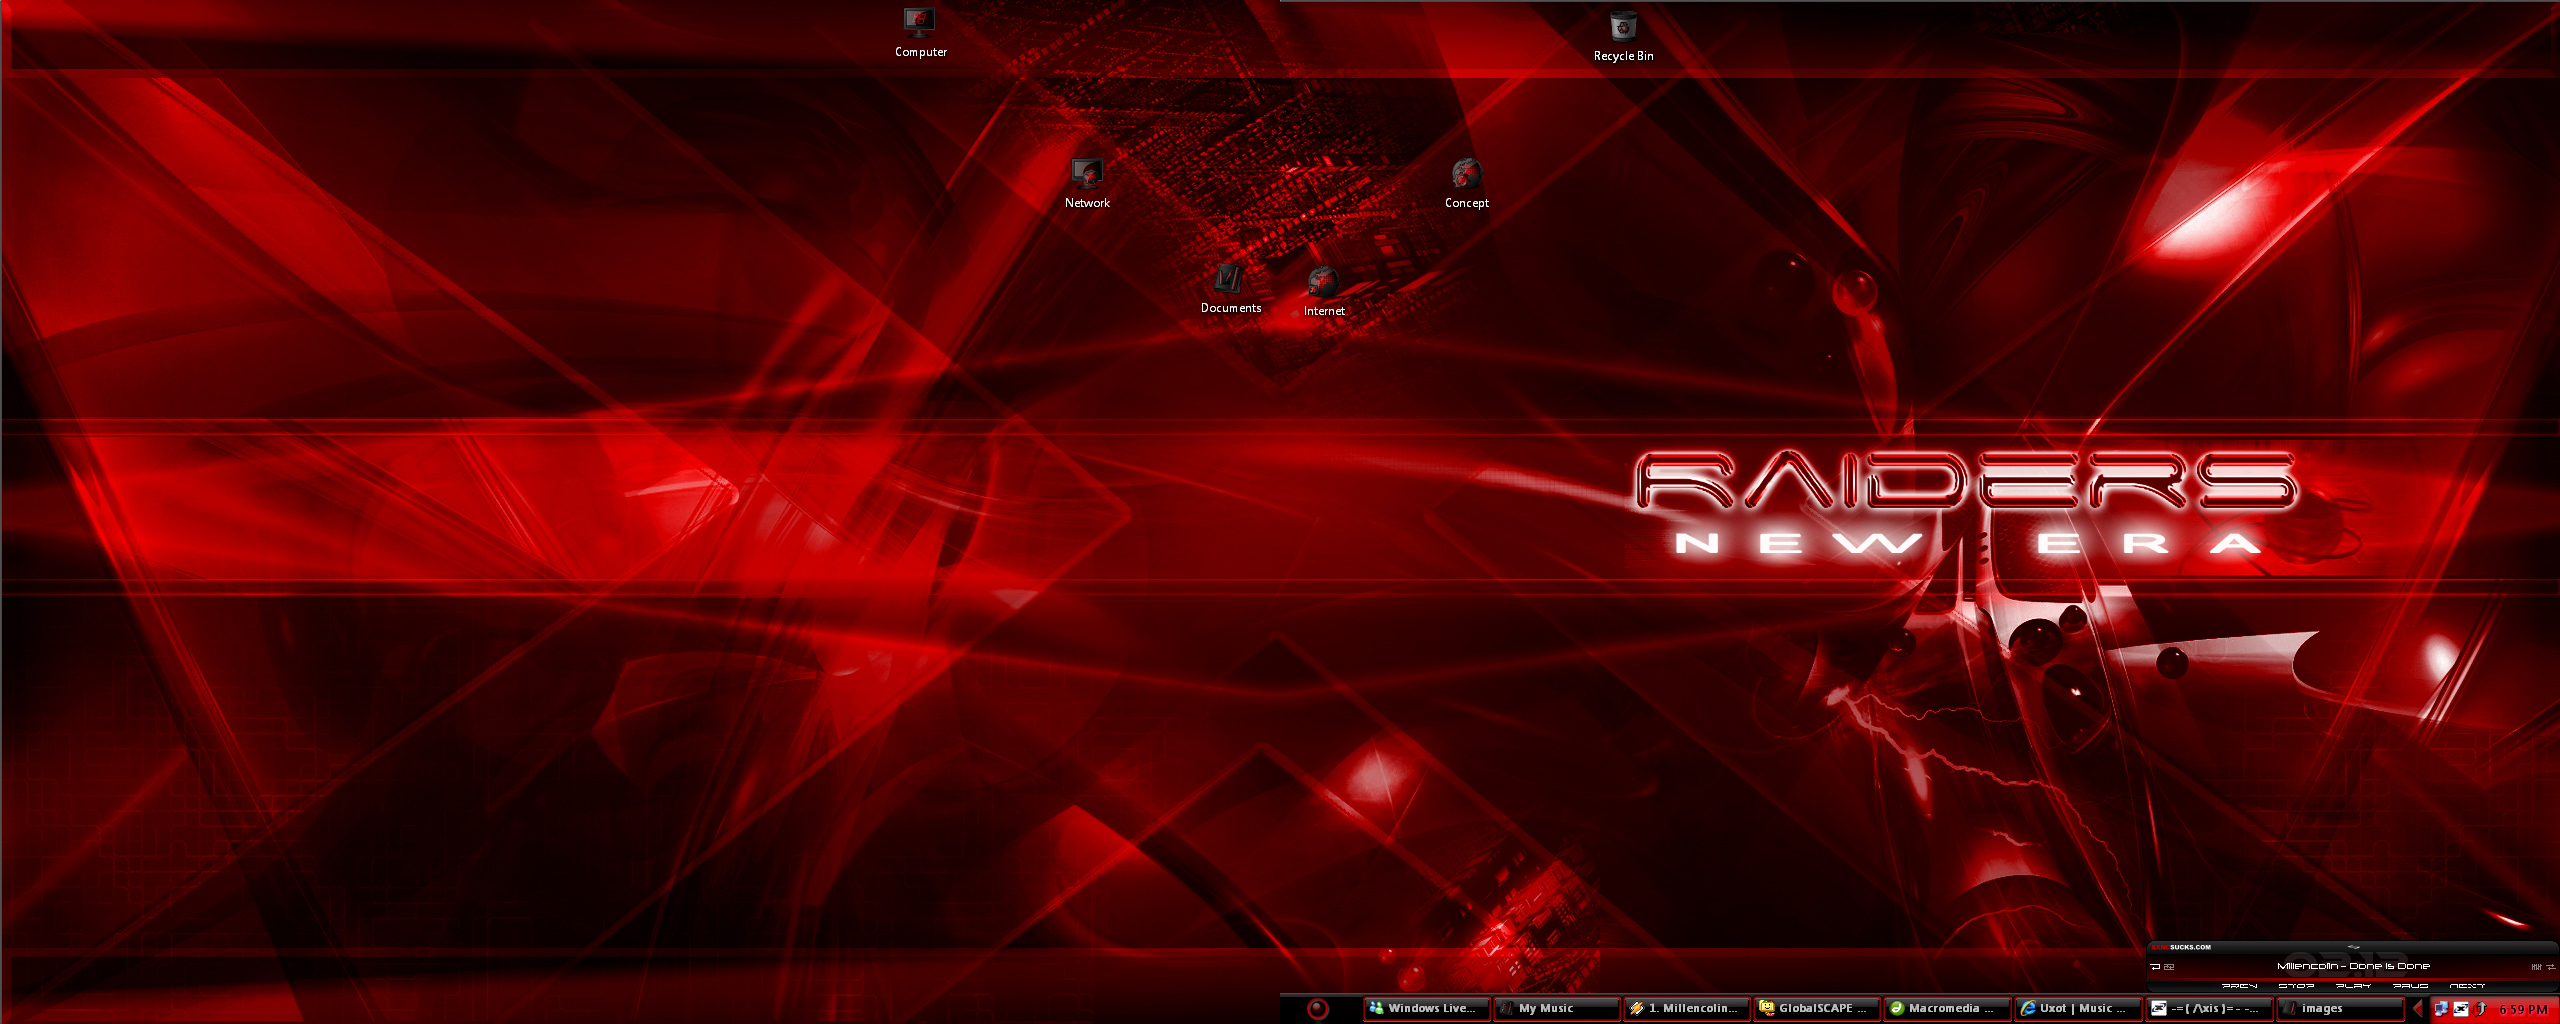This screenshot has height=1024, width=2560.
Task: Click the red orb Start button
Action: pos(1318,1009)
